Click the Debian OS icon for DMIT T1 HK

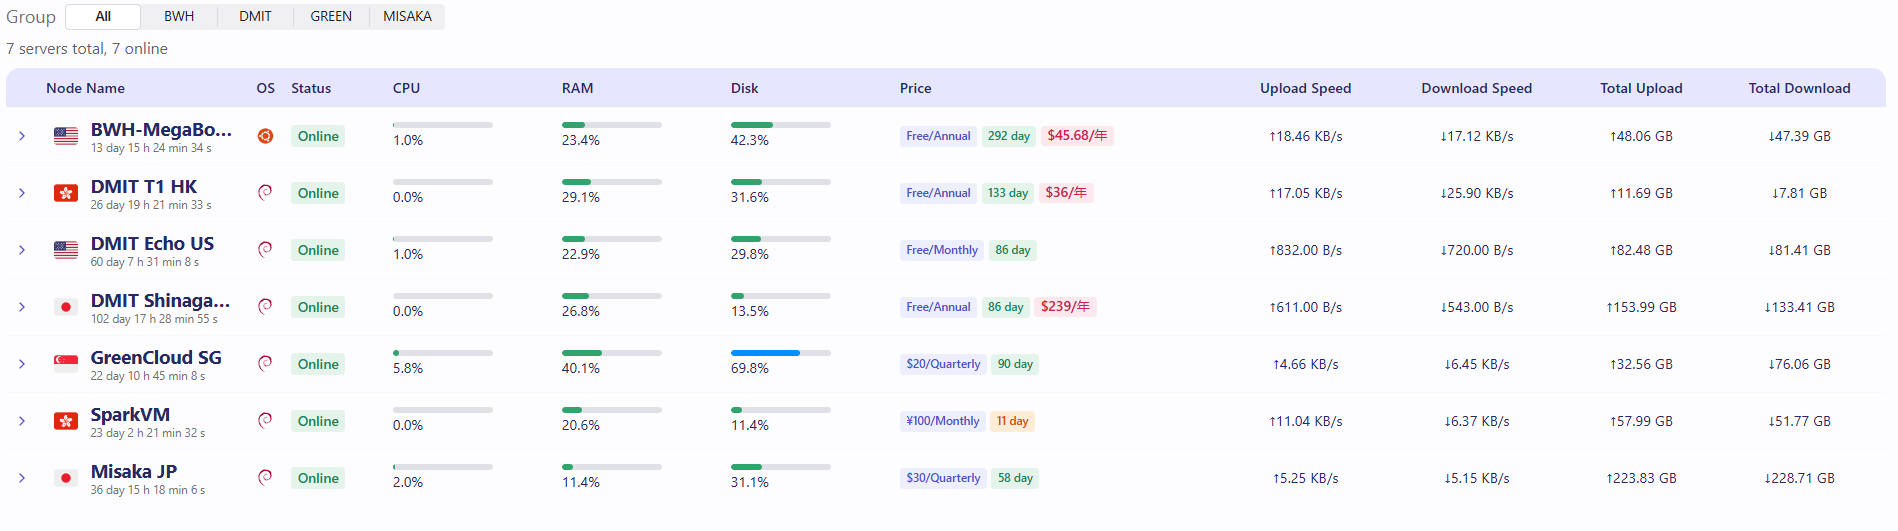pyautogui.click(x=265, y=193)
